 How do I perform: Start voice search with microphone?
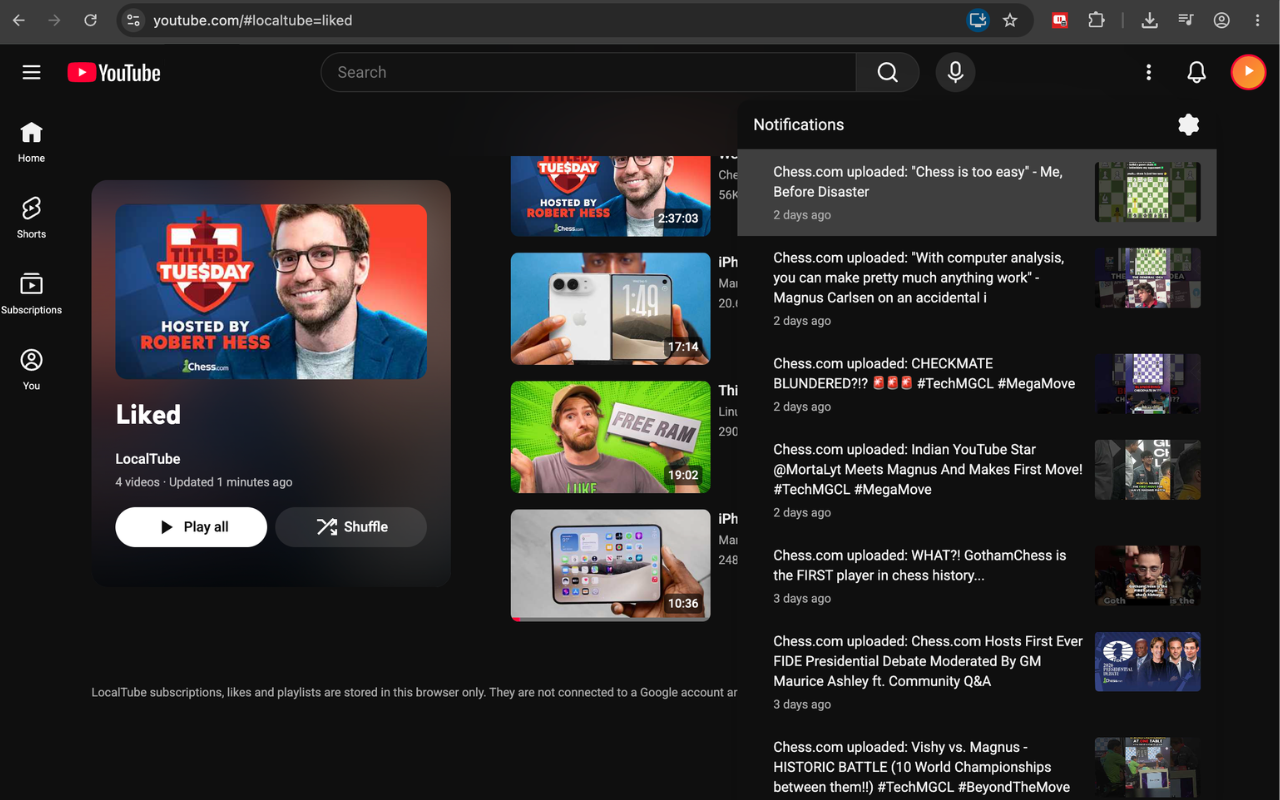[955, 72]
